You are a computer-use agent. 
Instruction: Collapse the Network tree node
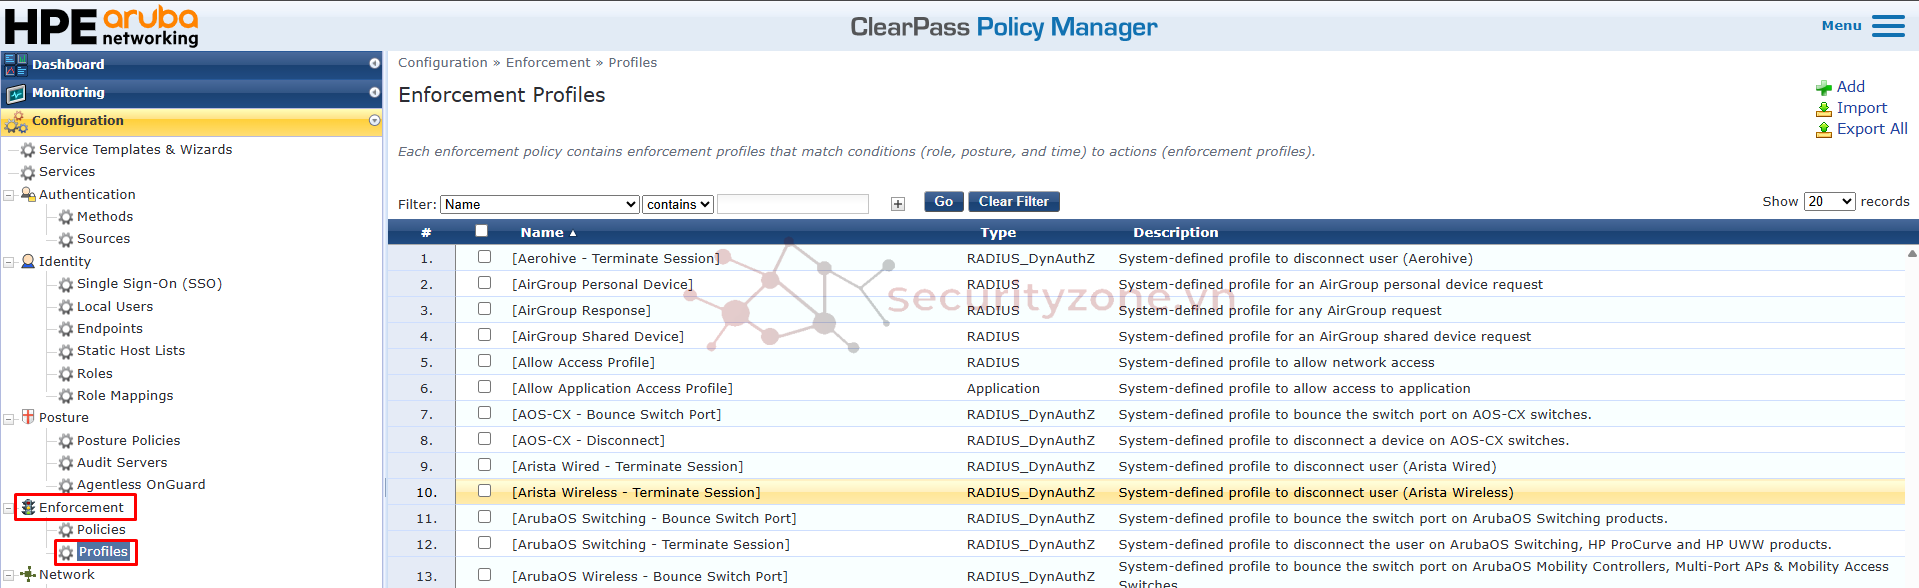click(8, 575)
